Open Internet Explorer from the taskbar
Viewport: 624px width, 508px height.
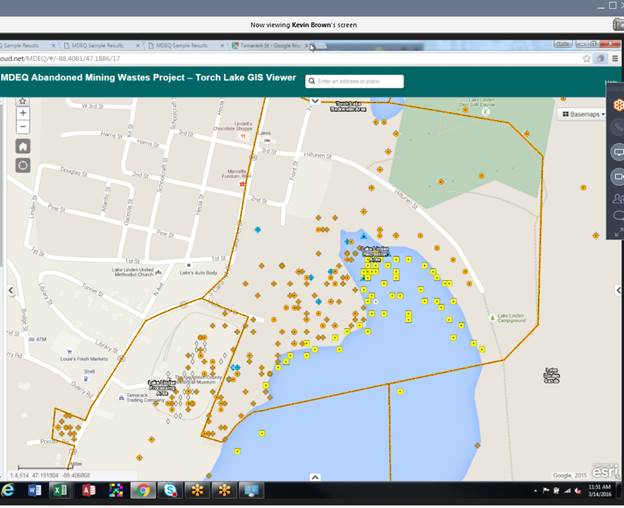tap(7, 490)
